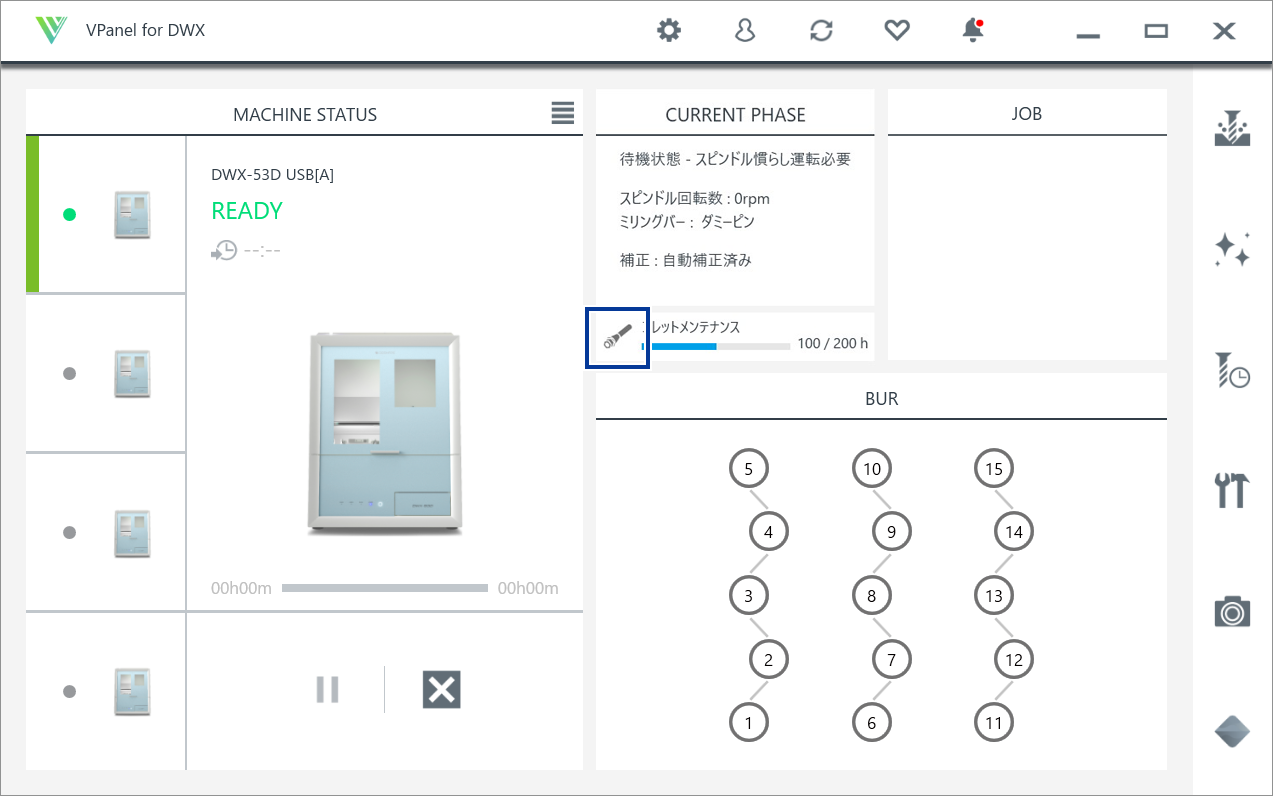This screenshot has height=796, width=1274.
Task: Select bur slot 9
Action: tap(892, 532)
